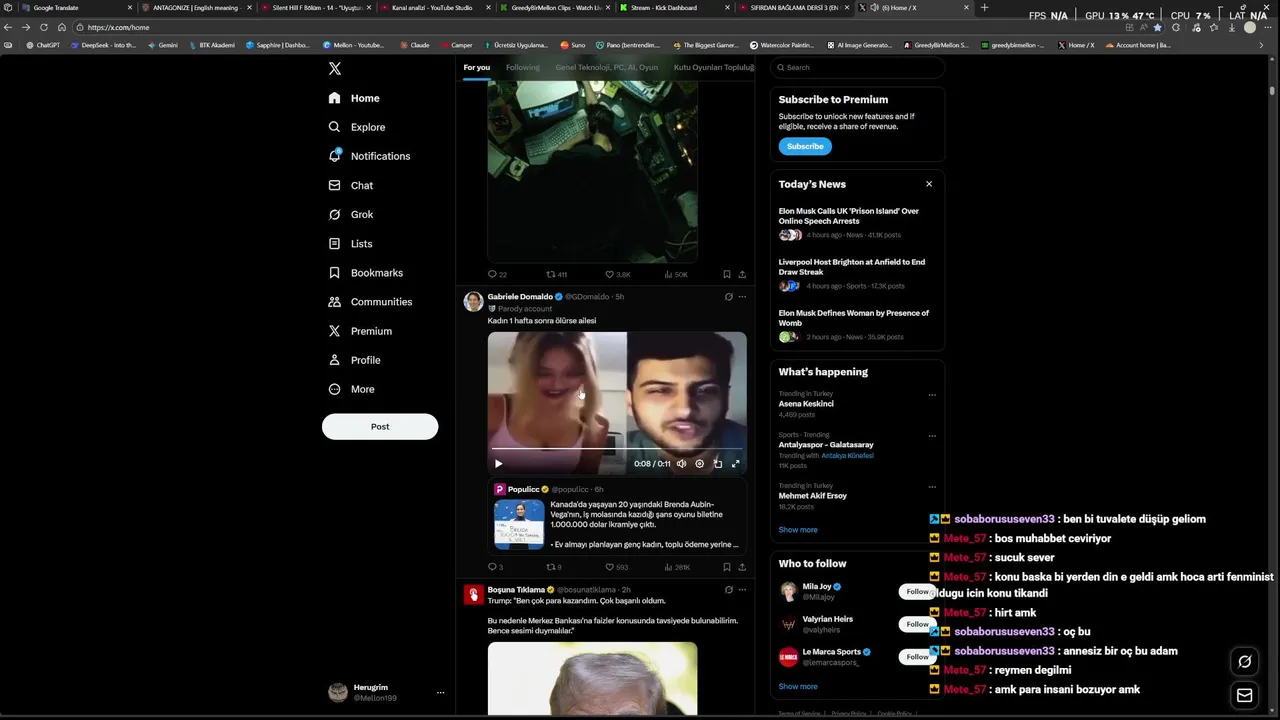Click the reply icon on Gabriele Domaldo's post
Screen dimensions: 1280x720
pyautogui.click(x=492, y=567)
